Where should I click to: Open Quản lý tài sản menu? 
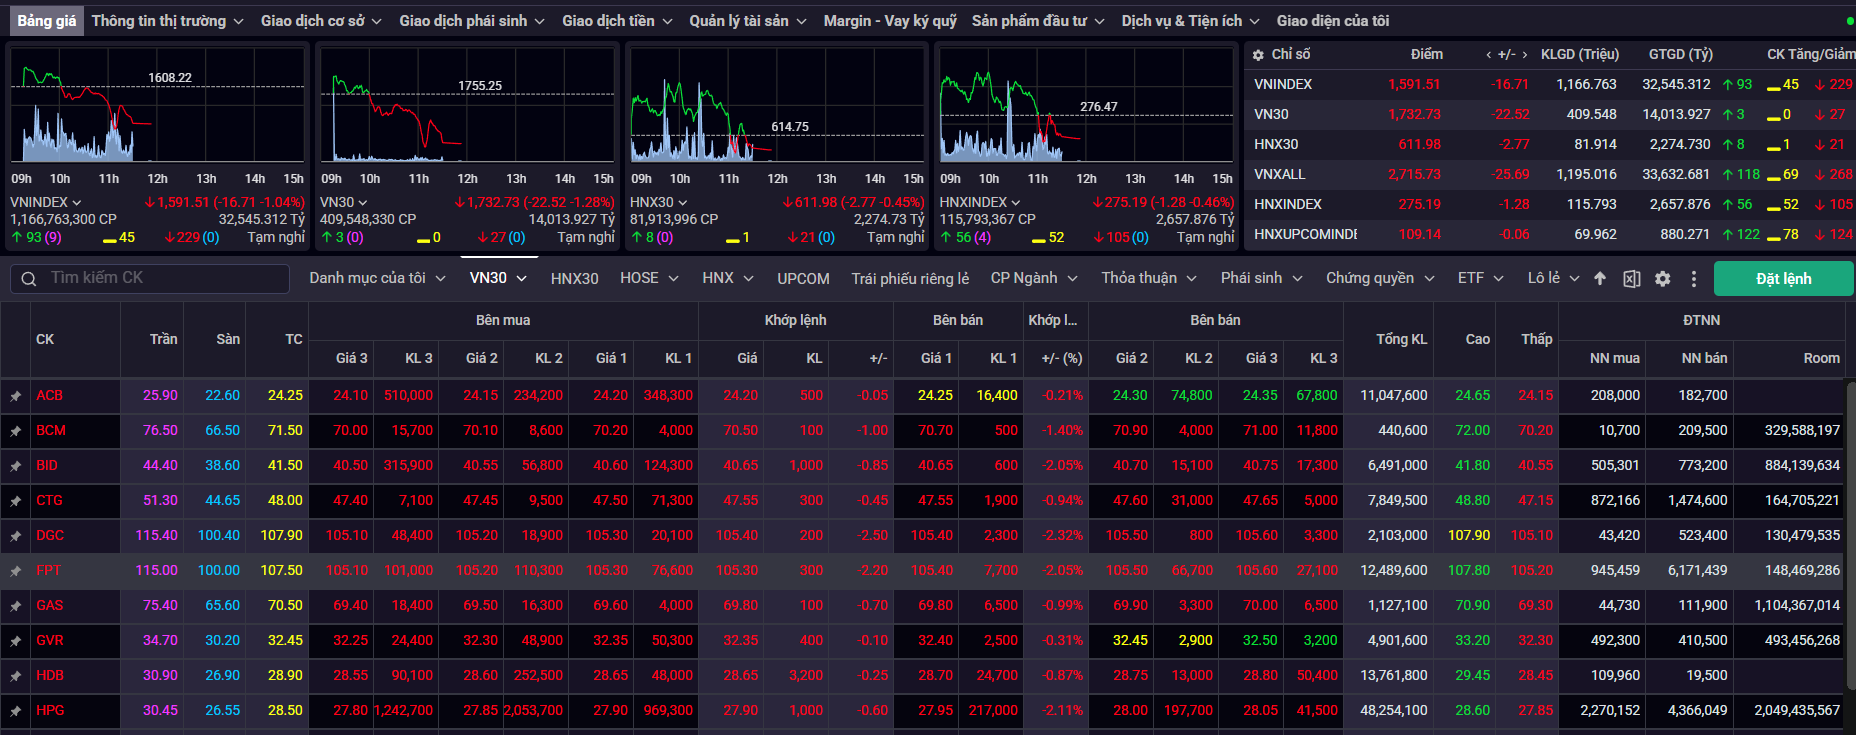[x=748, y=21]
